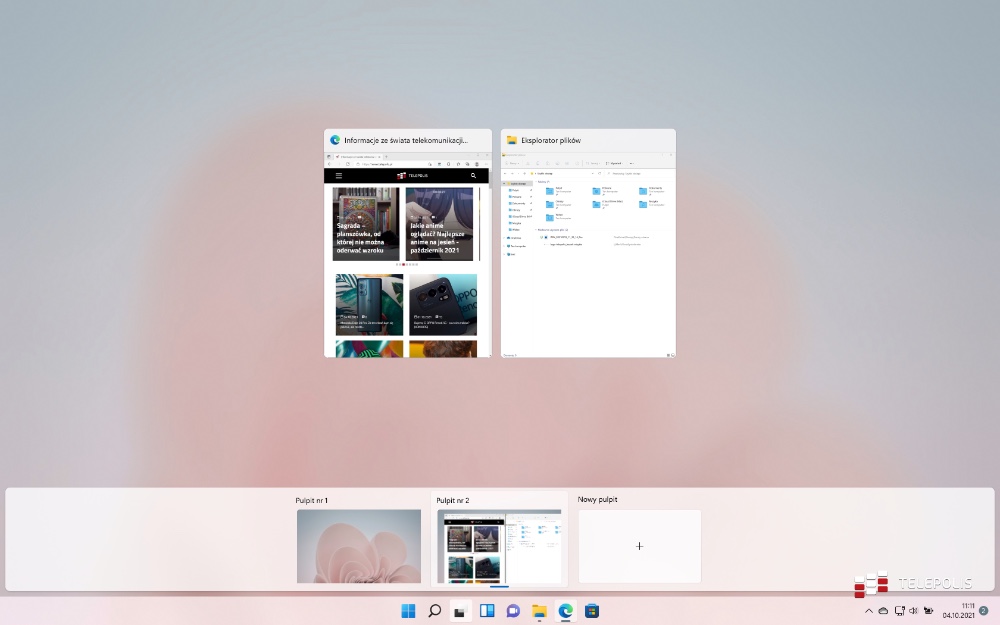Click the Task View taskbar icon
Image resolution: width=1000 pixels, height=625 pixels.
point(461,611)
